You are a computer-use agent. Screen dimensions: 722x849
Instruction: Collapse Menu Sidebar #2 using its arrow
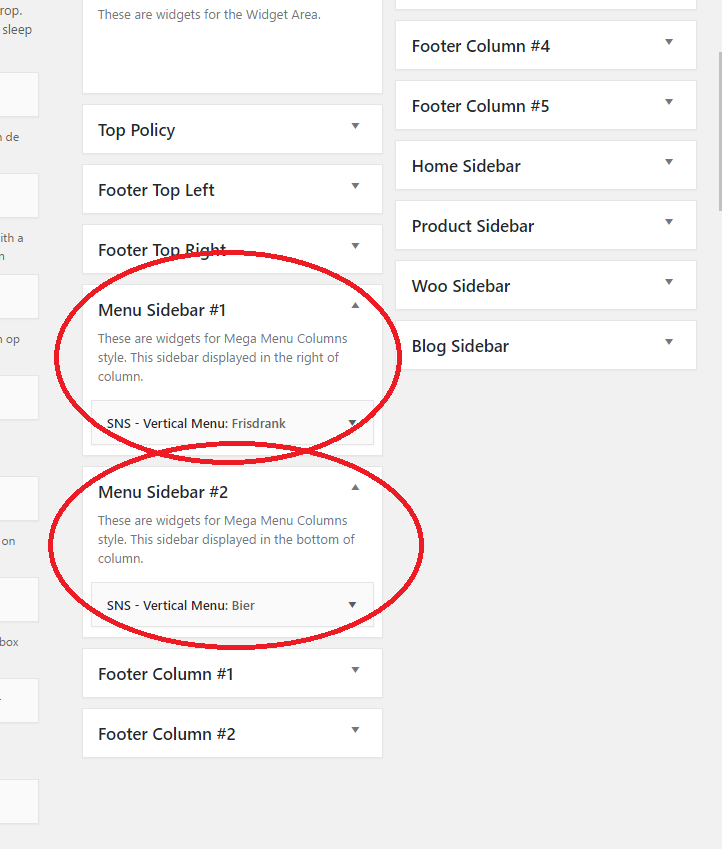tap(354, 488)
